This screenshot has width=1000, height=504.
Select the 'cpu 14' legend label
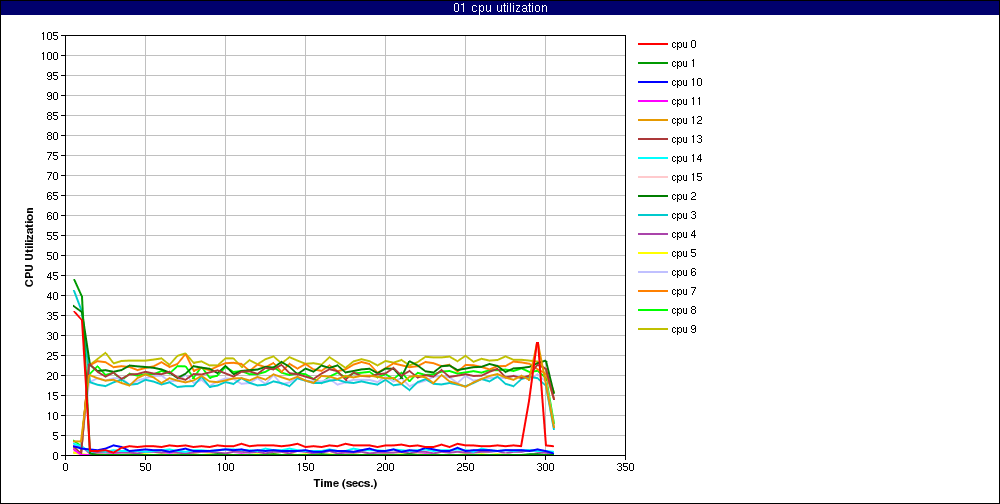686,158
